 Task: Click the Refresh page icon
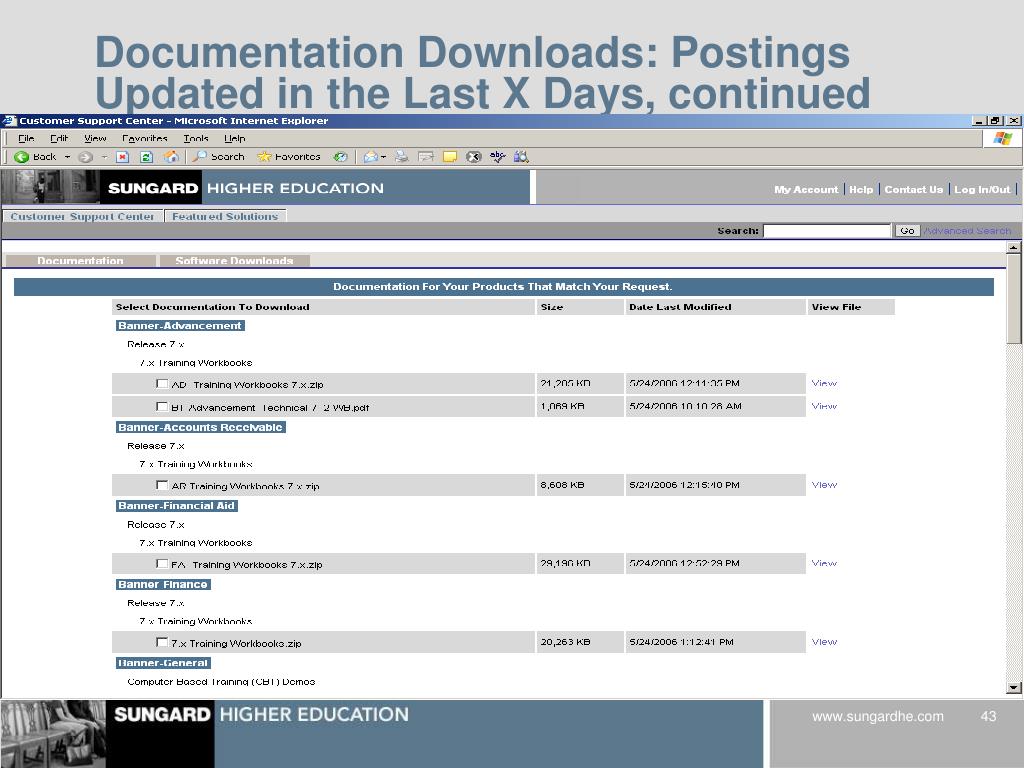click(146, 157)
